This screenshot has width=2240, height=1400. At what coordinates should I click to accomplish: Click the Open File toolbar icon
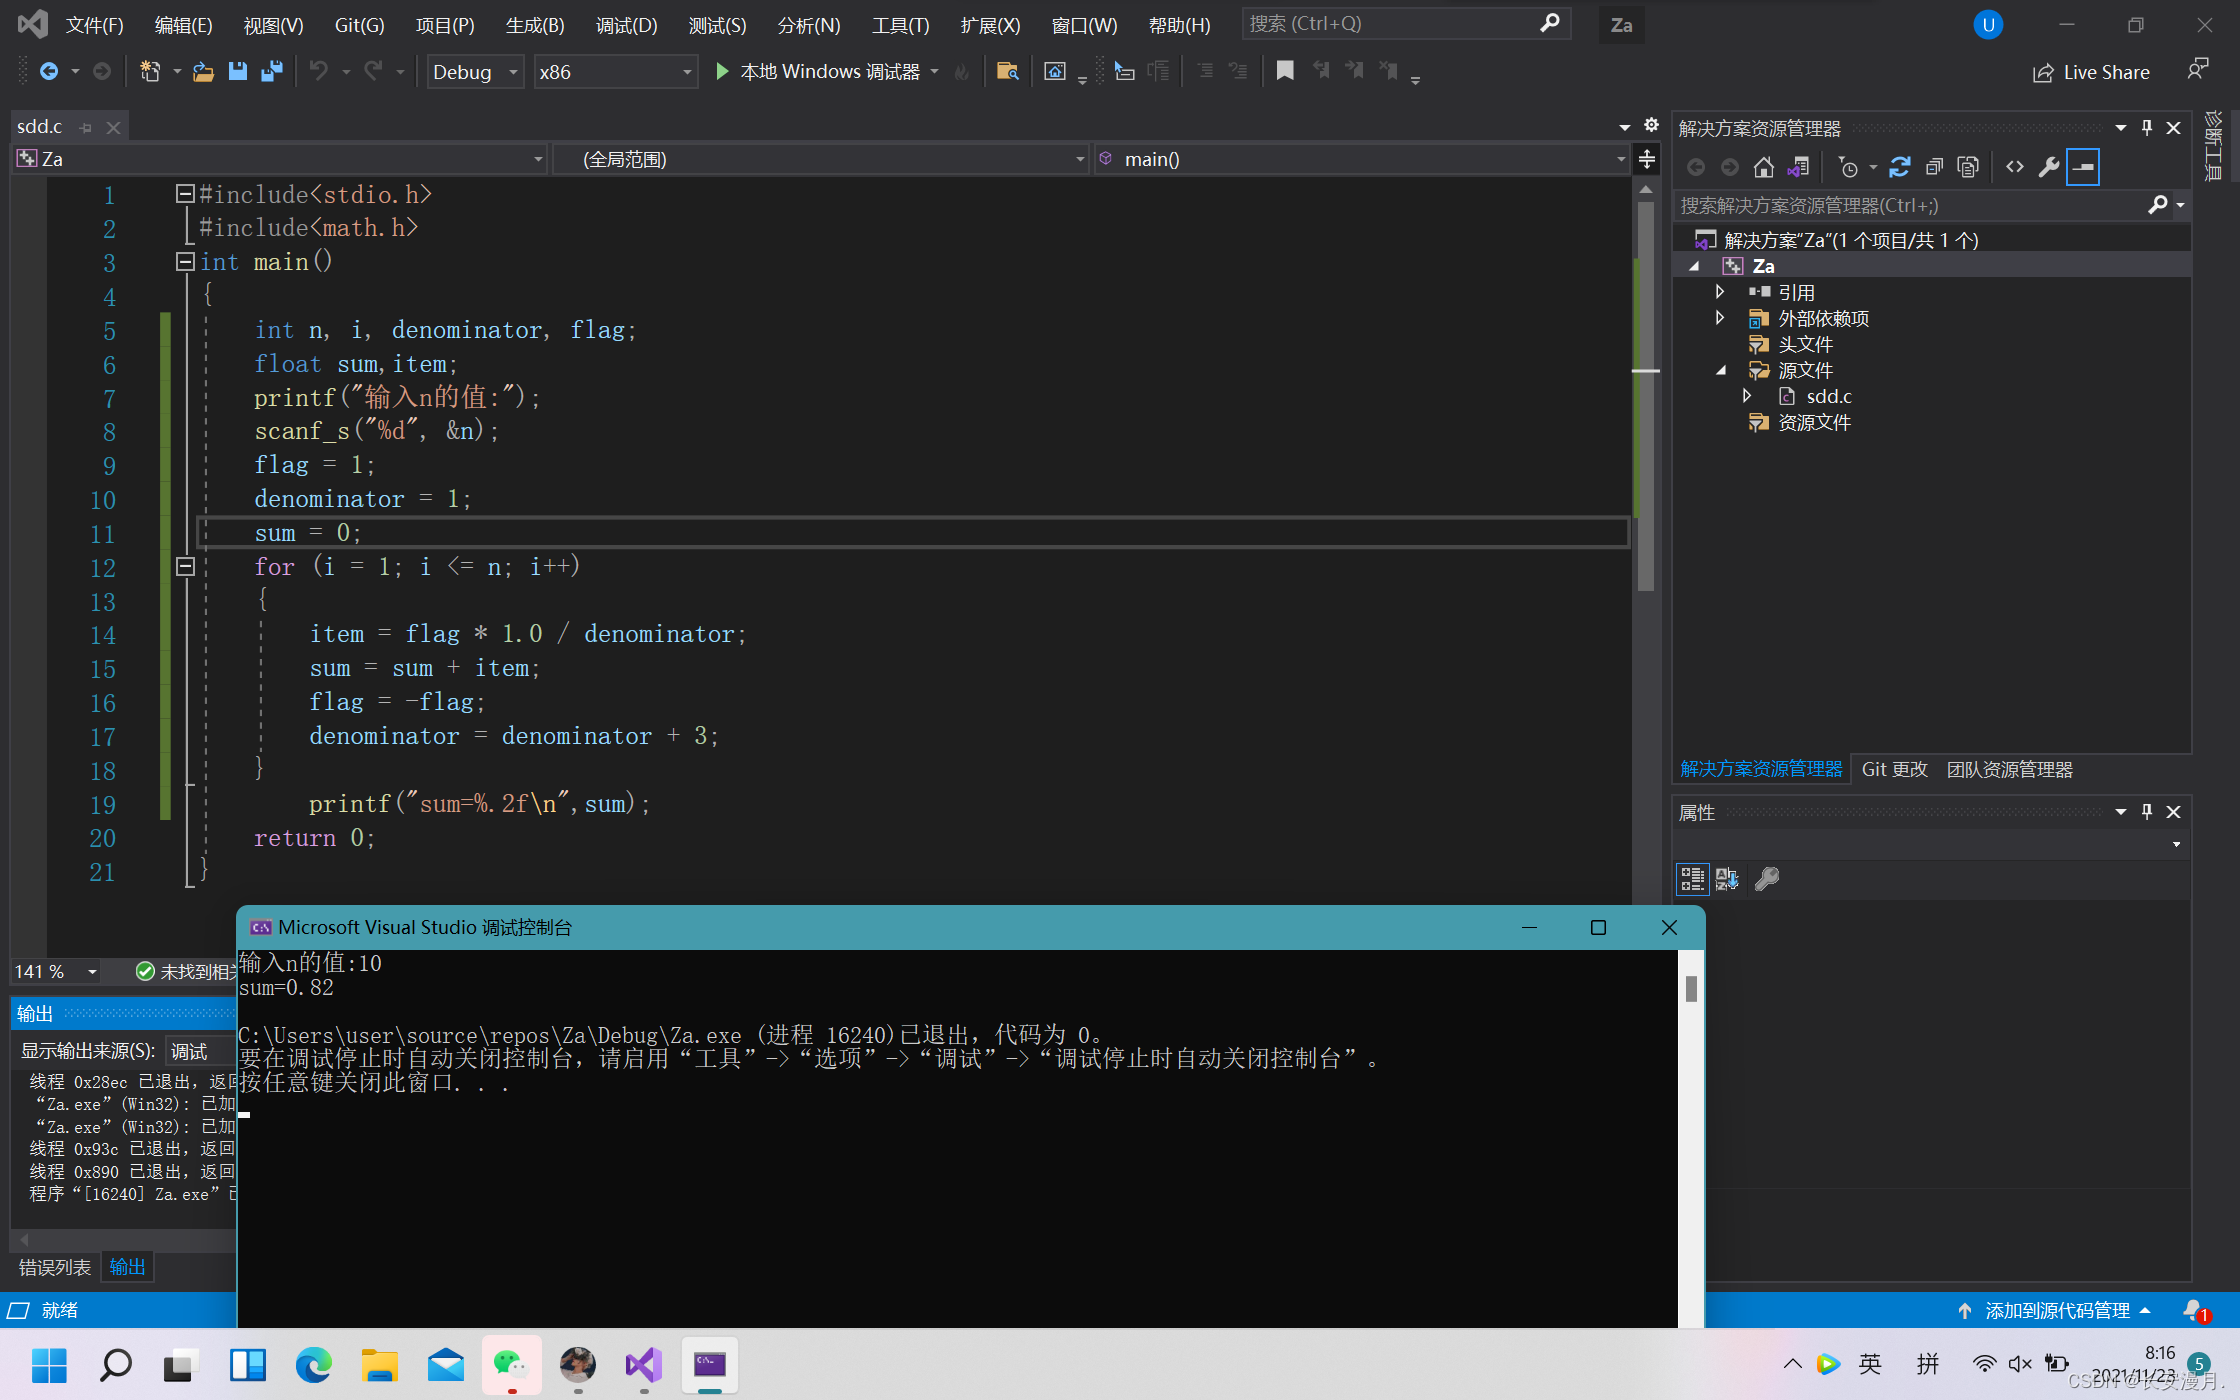pyautogui.click(x=203, y=71)
